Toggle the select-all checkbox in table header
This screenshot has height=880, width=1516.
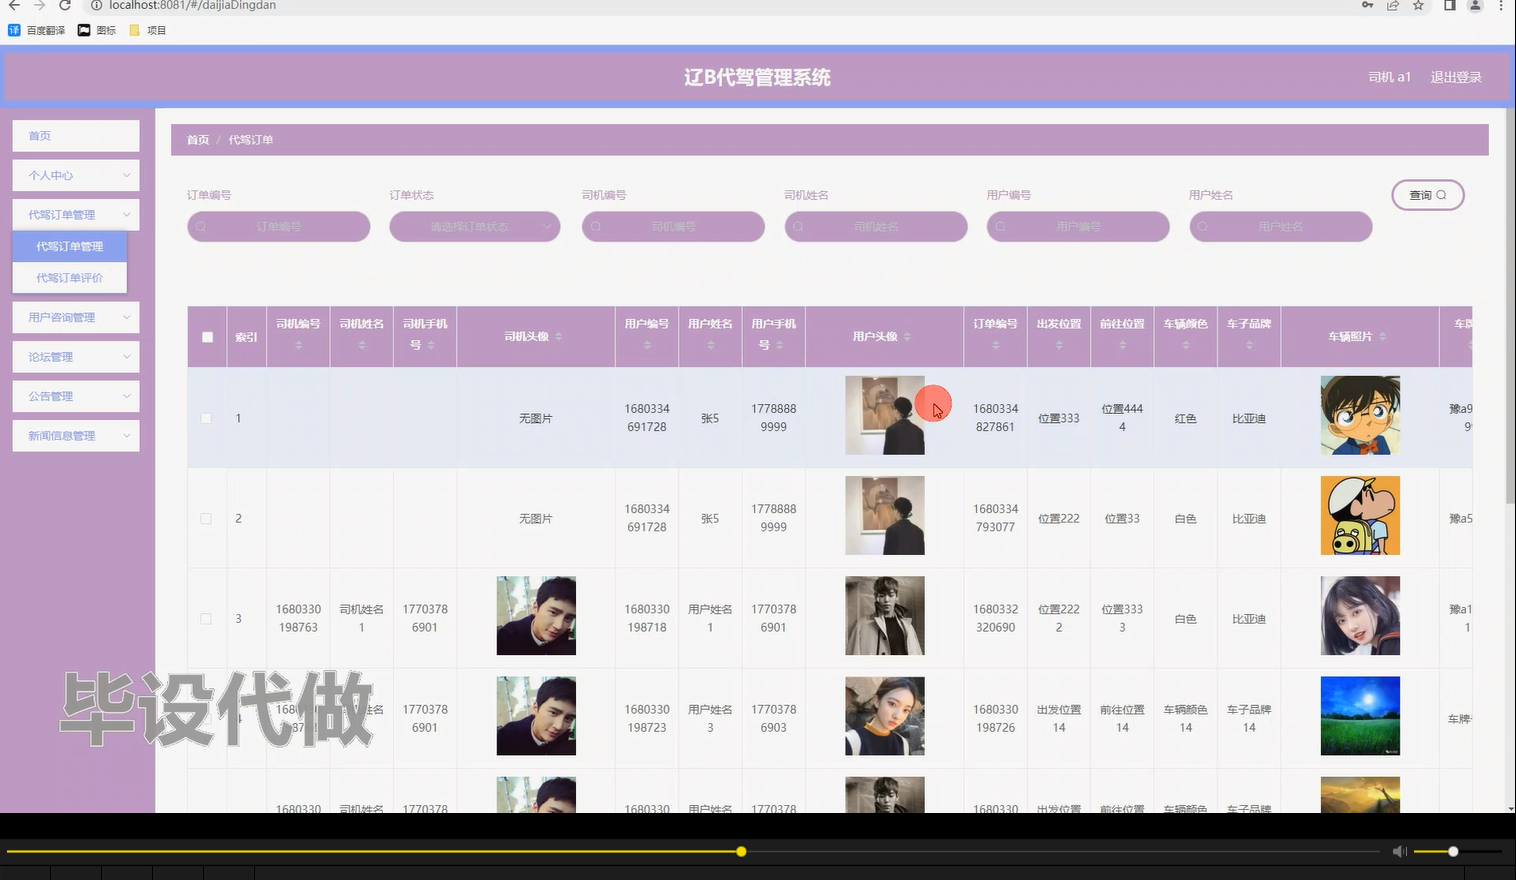tap(207, 337)
